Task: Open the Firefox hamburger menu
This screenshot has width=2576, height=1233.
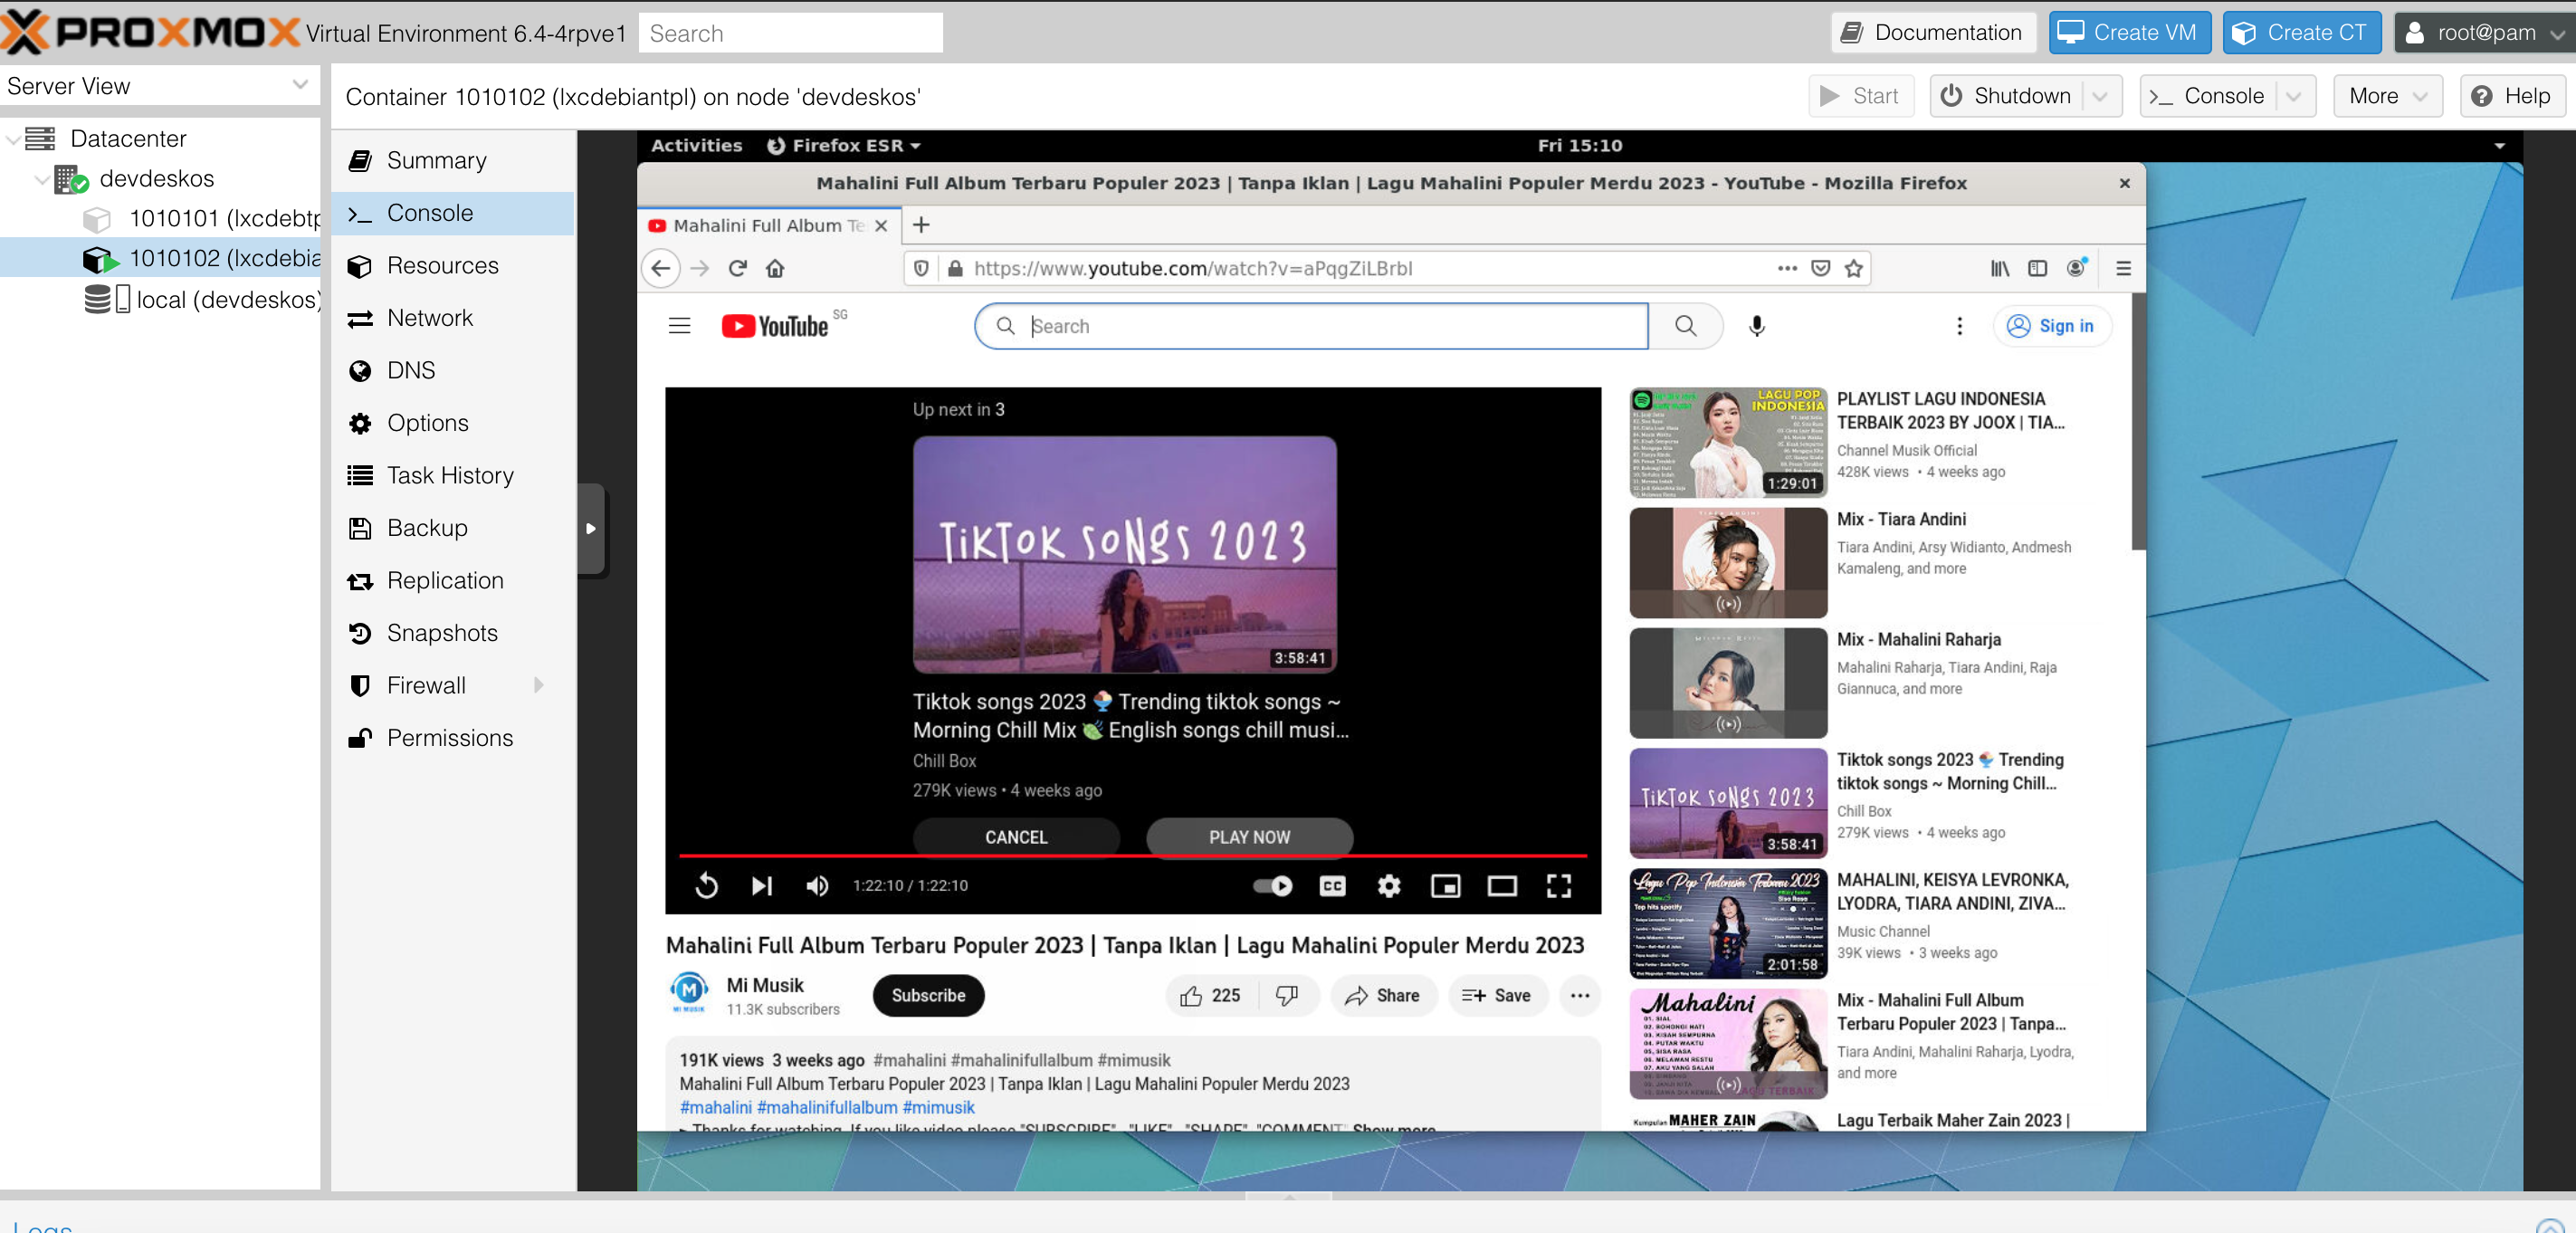Action: 2123,268
